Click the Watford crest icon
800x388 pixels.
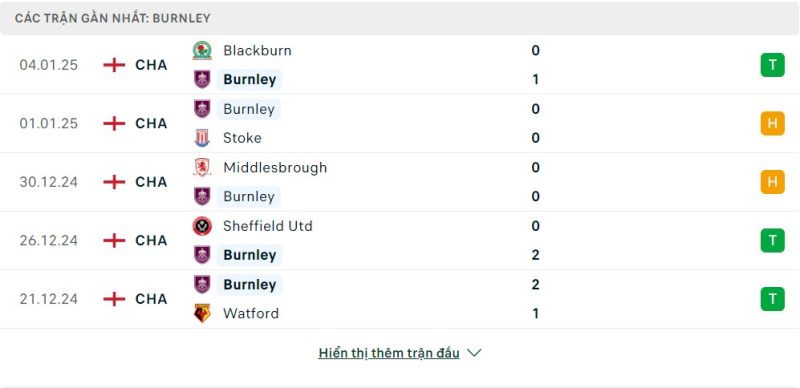click(x=202, y=313)
